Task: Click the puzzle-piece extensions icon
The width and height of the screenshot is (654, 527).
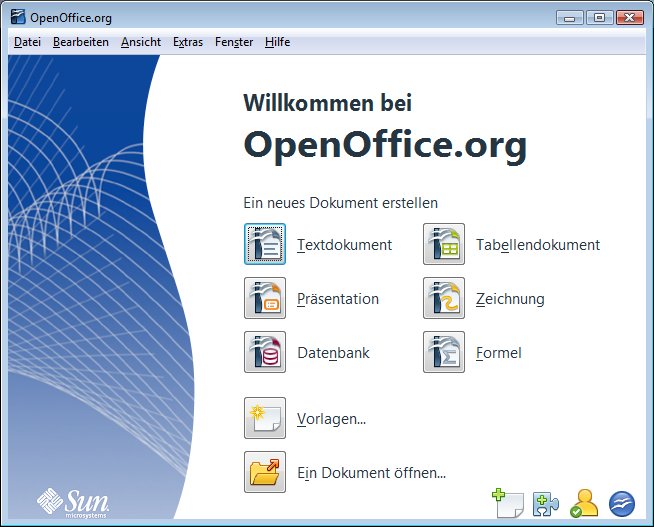Action: [546, 504]
